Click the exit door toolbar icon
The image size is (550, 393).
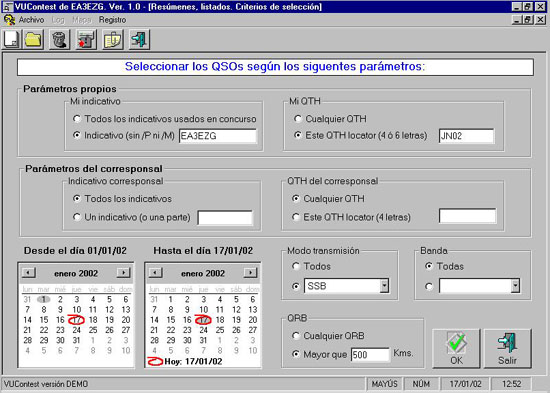pyautogui.click(x=139, y=39)
